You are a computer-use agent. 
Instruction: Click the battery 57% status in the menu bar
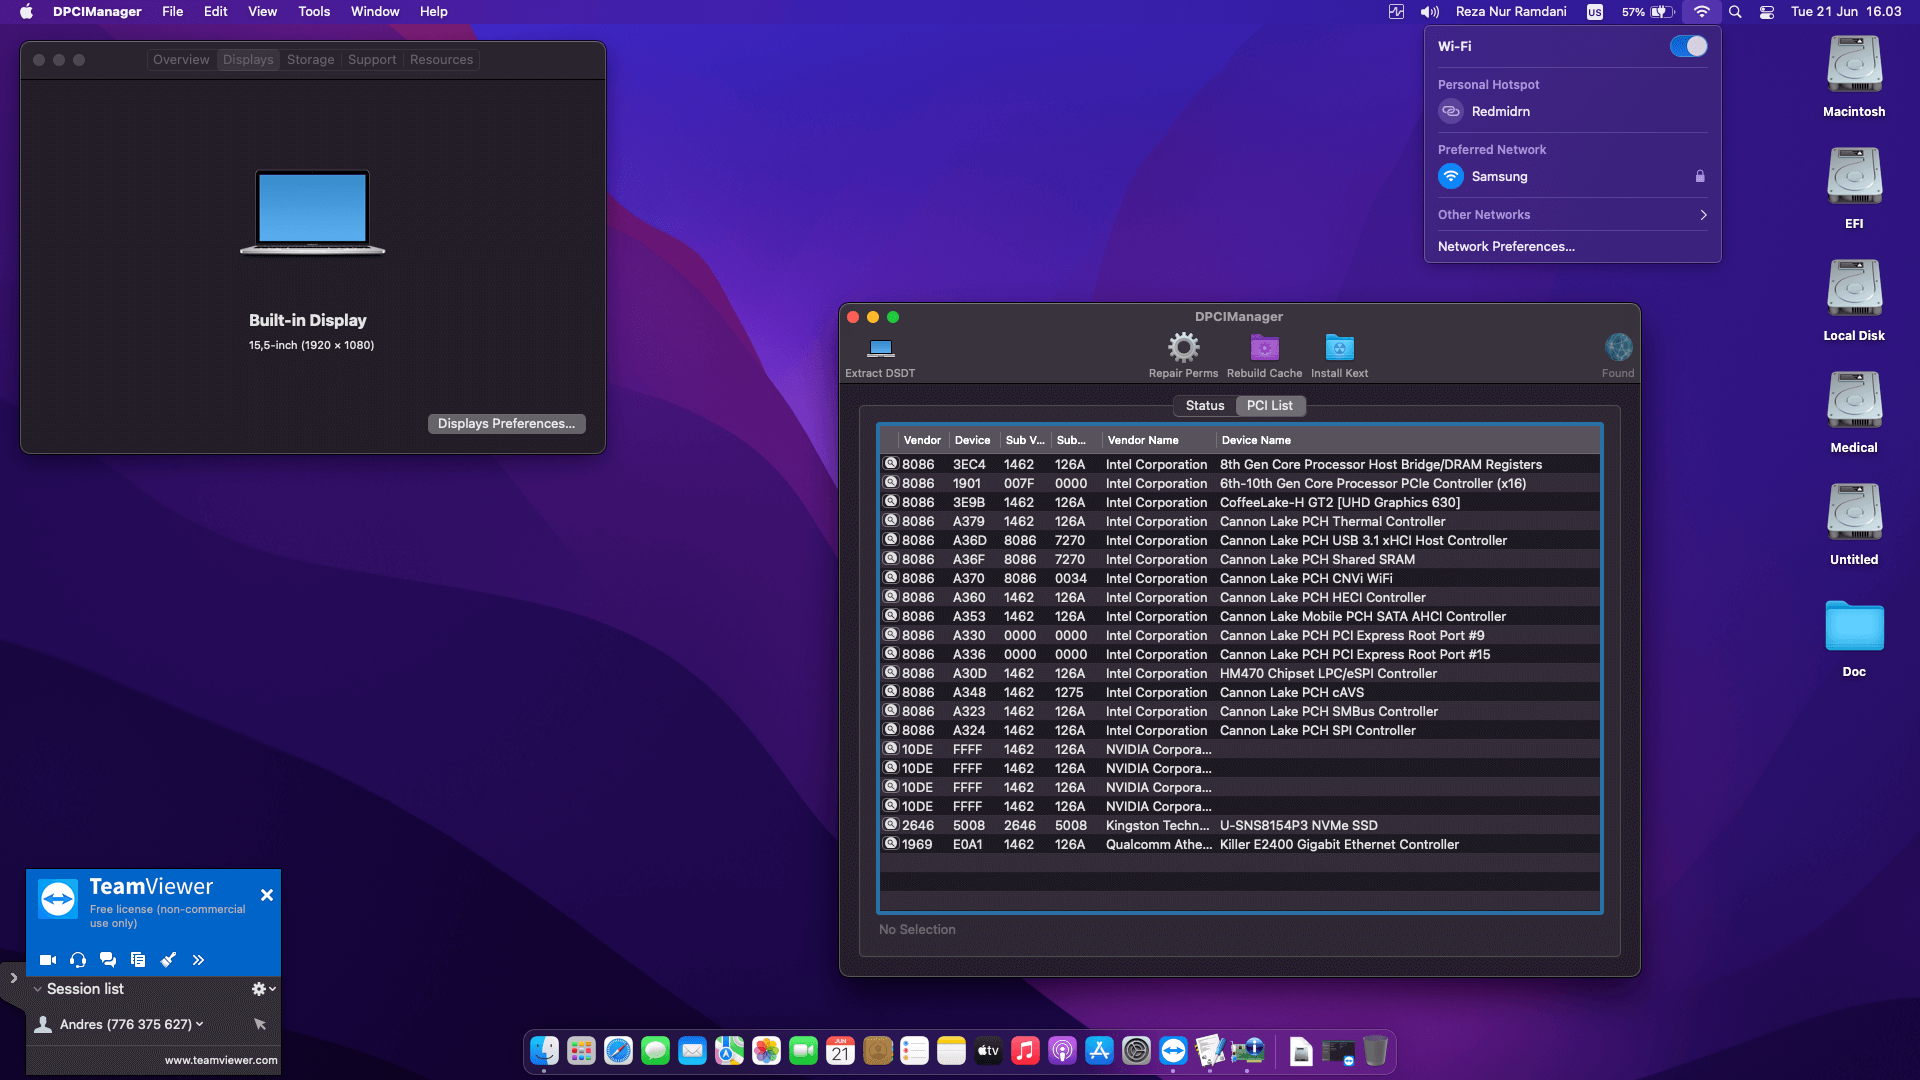(x=1647, y=12)
